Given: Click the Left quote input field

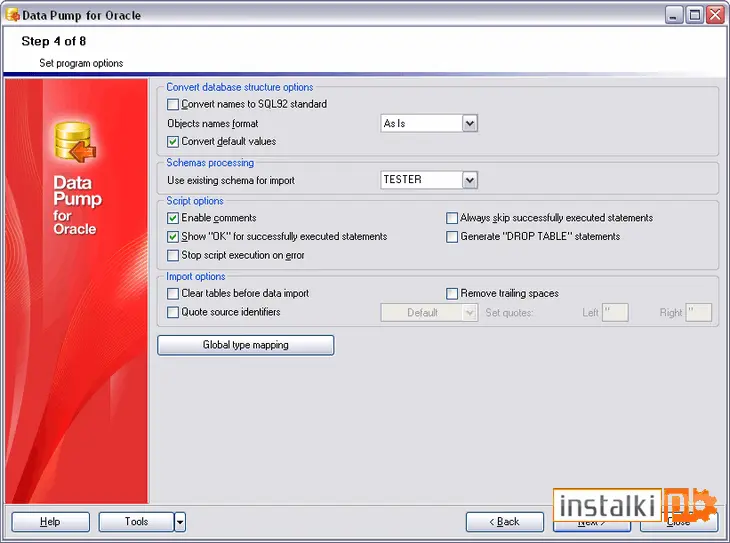Looking at the screenshot, I should pos(615,312).
